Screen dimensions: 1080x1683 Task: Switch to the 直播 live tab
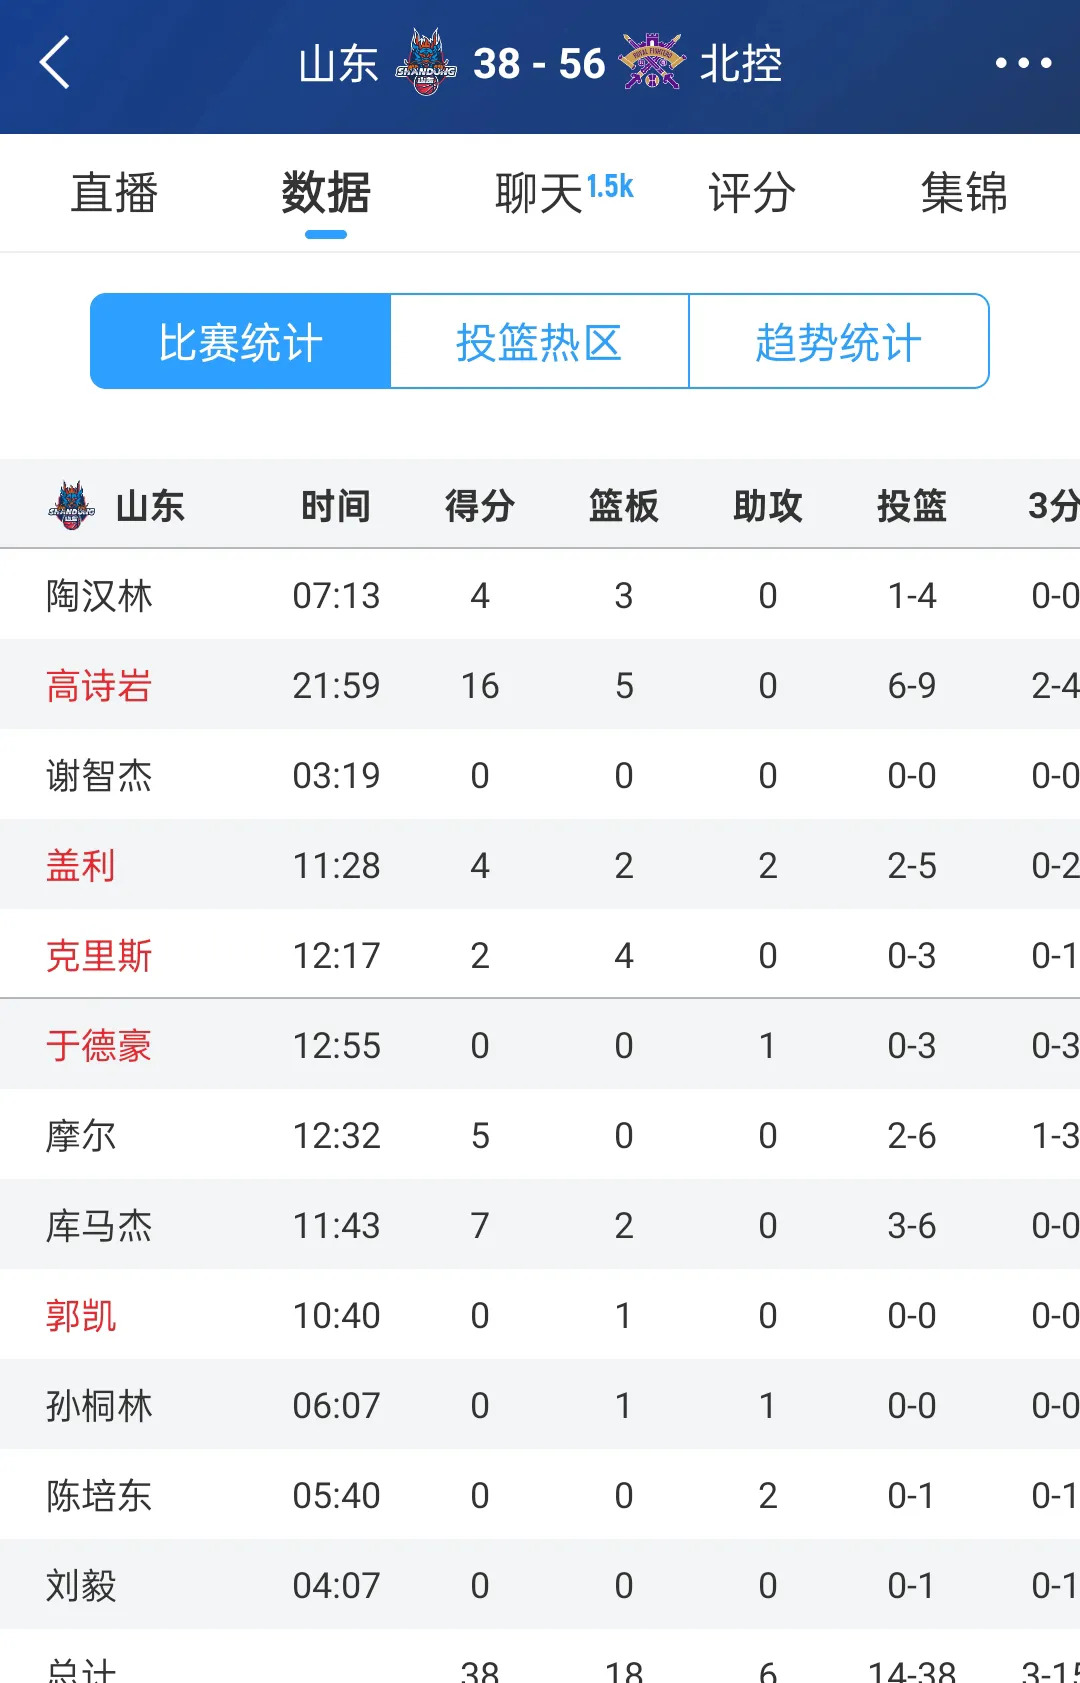click(x=113, y=193)
